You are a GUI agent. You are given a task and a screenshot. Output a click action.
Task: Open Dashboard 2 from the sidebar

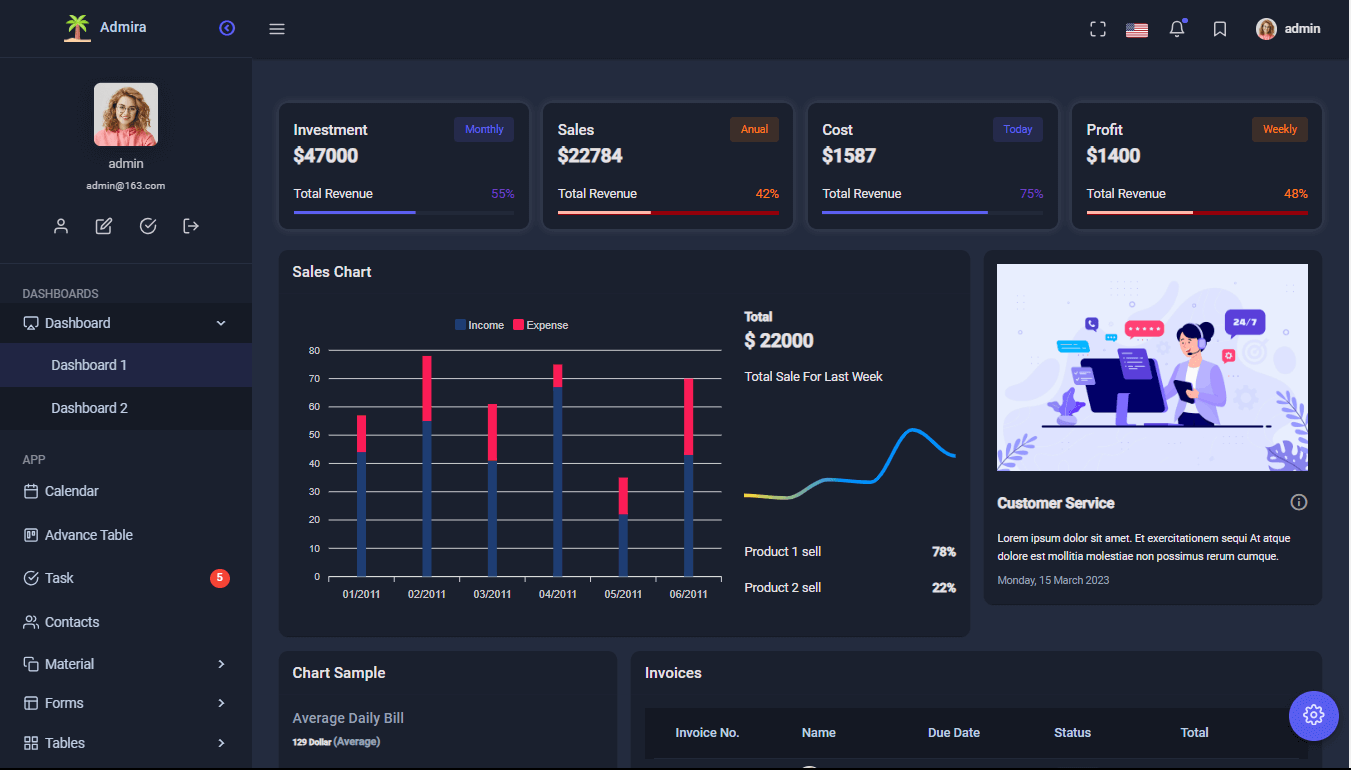coord(89,408)
